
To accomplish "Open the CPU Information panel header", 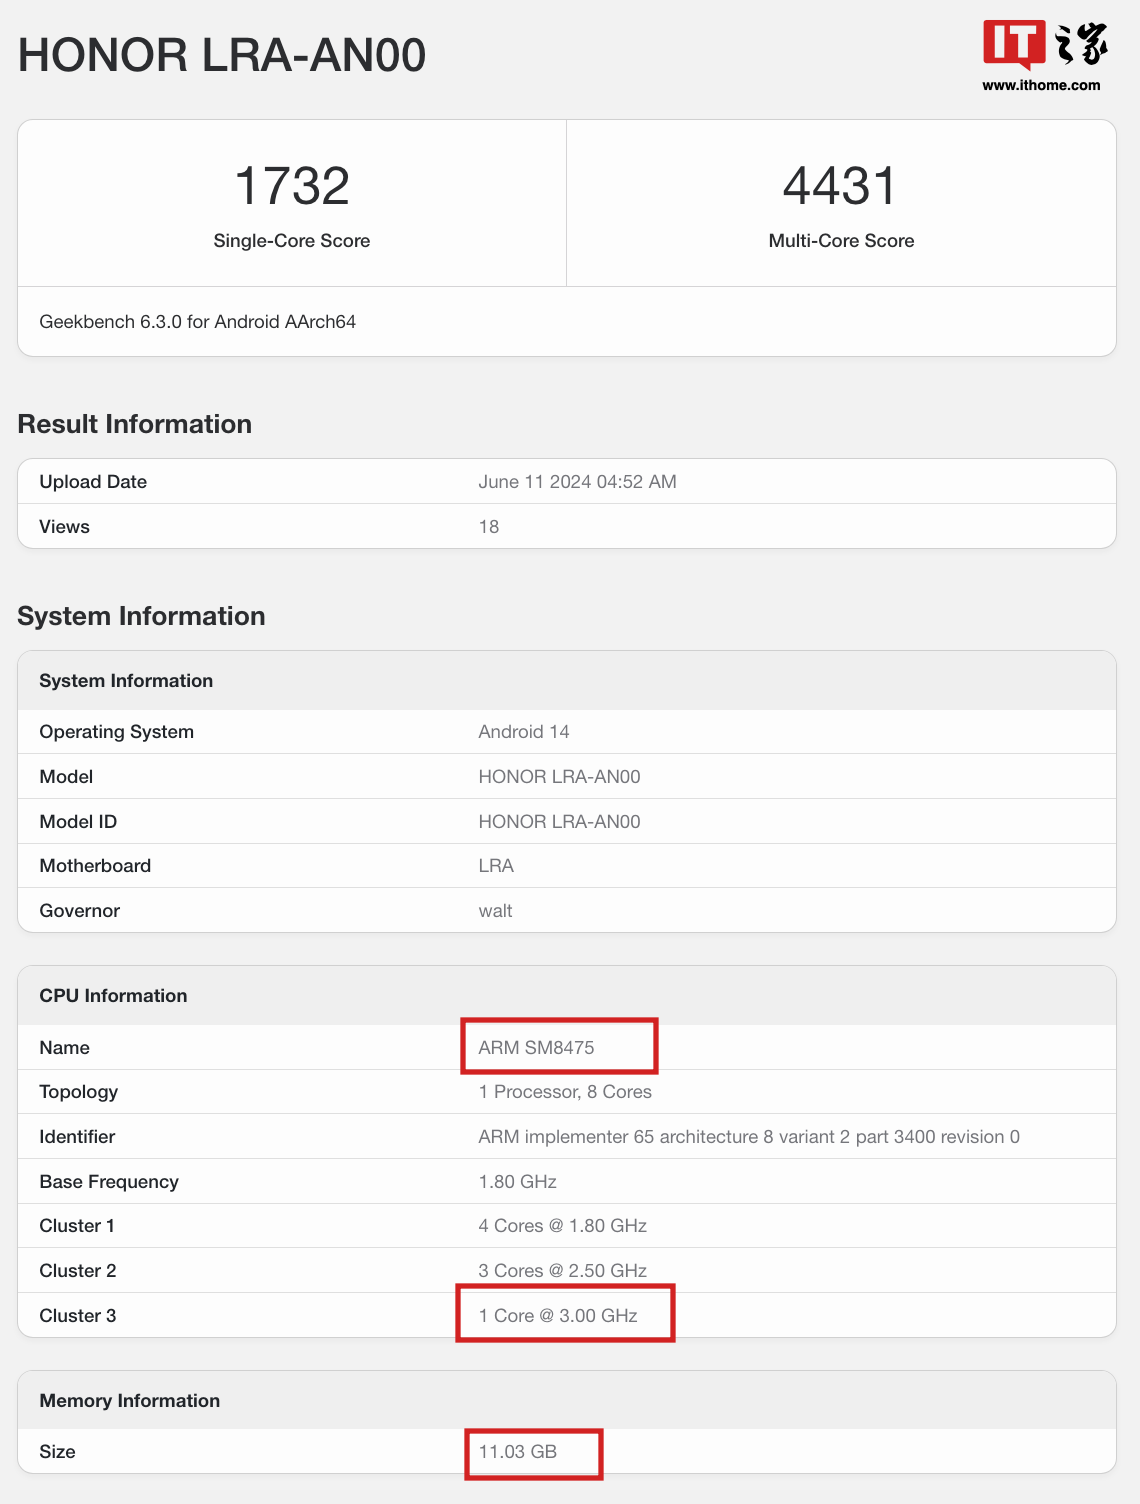I will coord(112,995).
